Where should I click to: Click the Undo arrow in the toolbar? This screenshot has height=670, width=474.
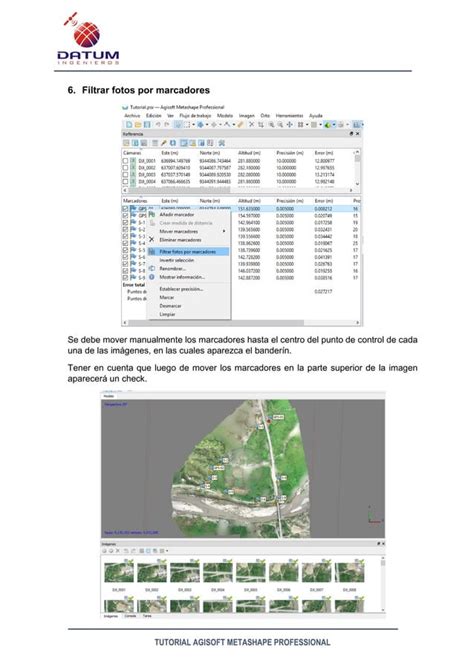tap(158, 124)
